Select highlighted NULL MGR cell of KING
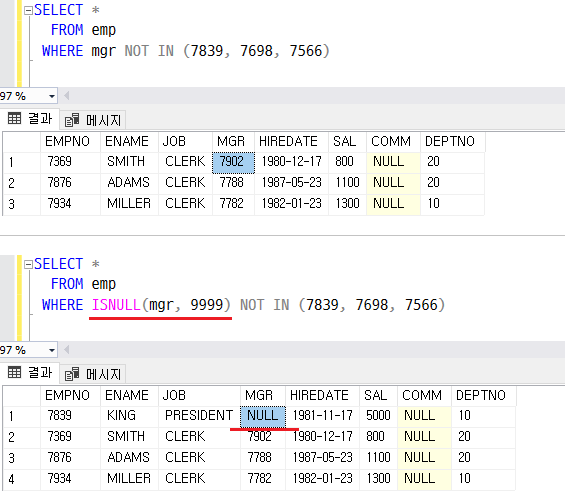 click(x=263, y=417)
